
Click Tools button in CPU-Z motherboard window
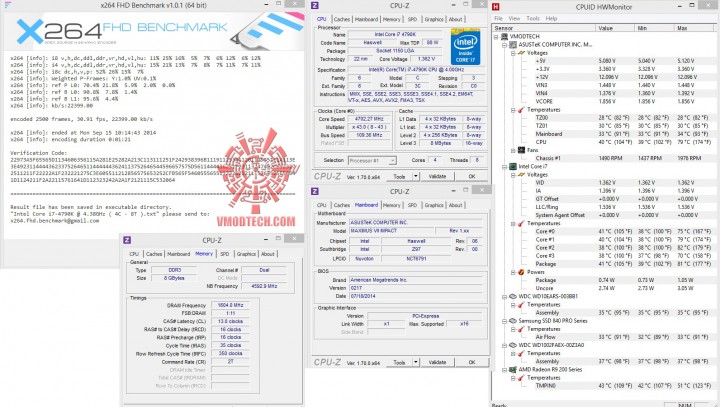(399, 362)
